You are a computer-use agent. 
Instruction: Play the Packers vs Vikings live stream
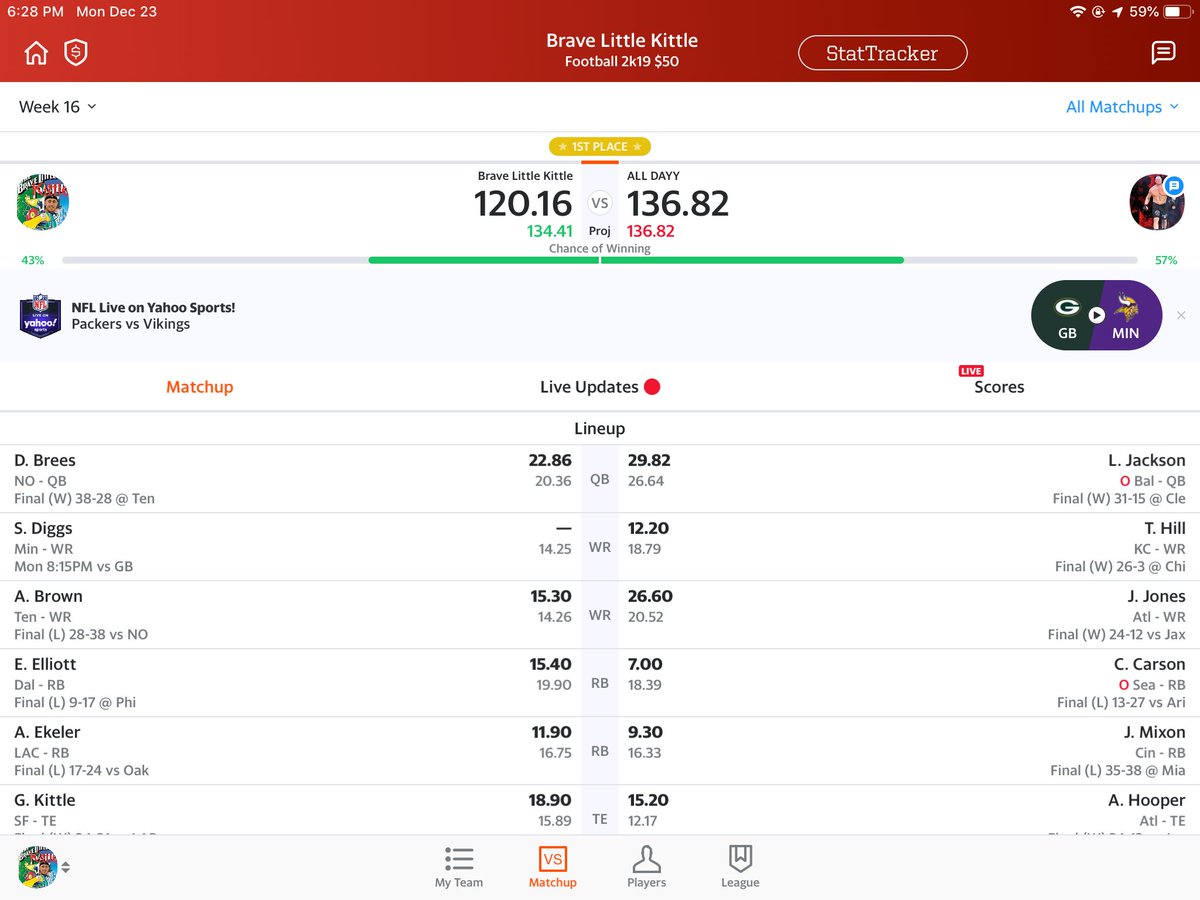(1096, 315)
